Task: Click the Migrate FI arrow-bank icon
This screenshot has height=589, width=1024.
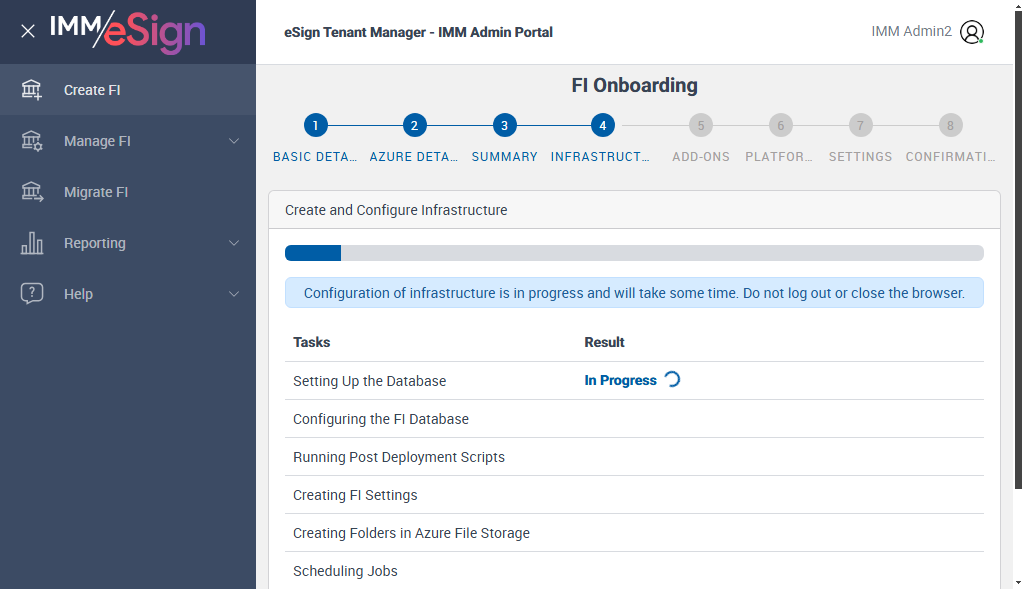Action: click(x=32, y=192)
